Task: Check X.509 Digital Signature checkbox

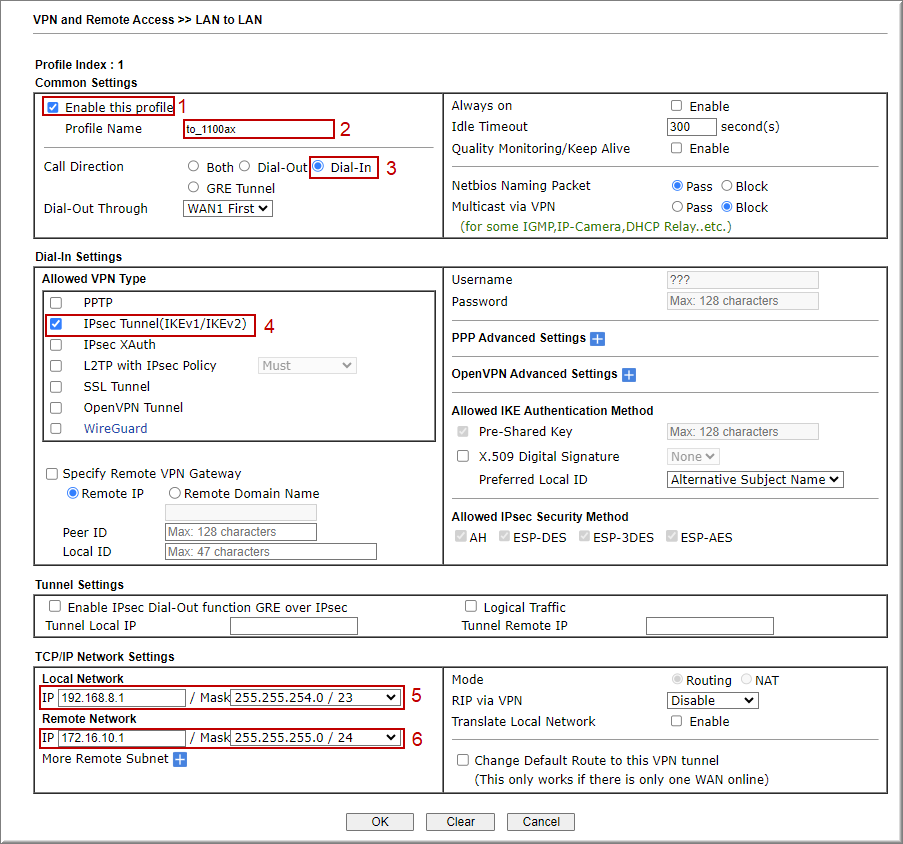Action: coord(463,456)
